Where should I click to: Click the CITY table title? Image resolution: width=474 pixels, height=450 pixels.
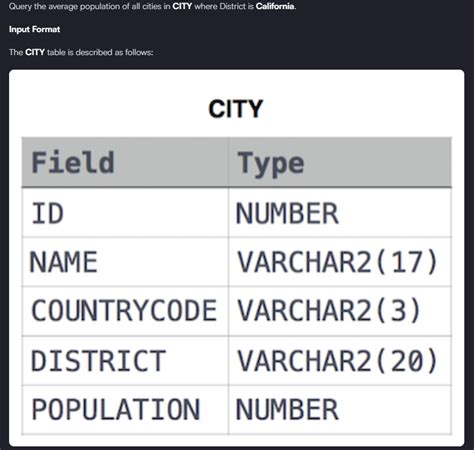pyautogui.click(x=236, y=109)
